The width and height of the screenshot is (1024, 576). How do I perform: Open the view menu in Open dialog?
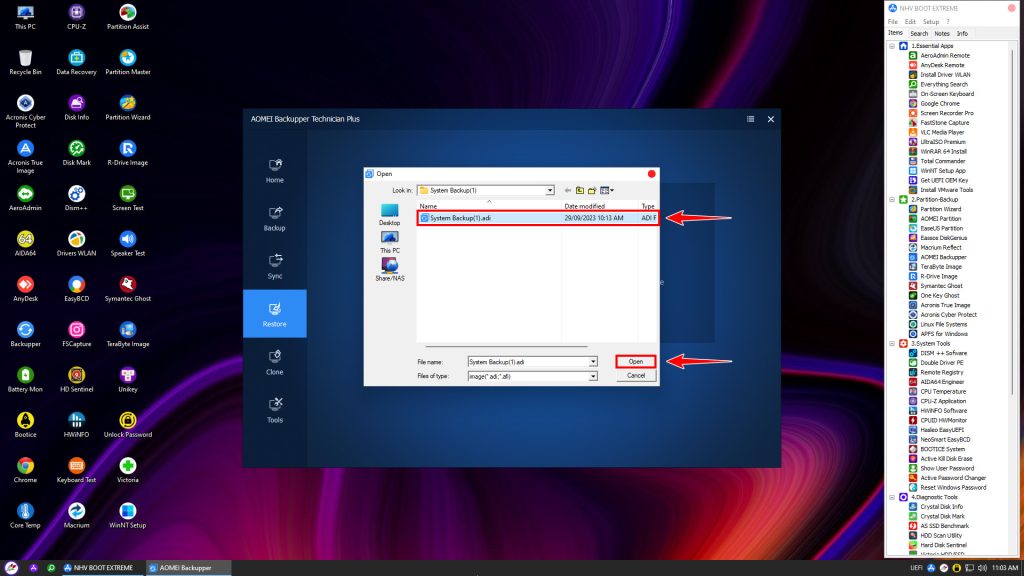[x=607, y=190]
